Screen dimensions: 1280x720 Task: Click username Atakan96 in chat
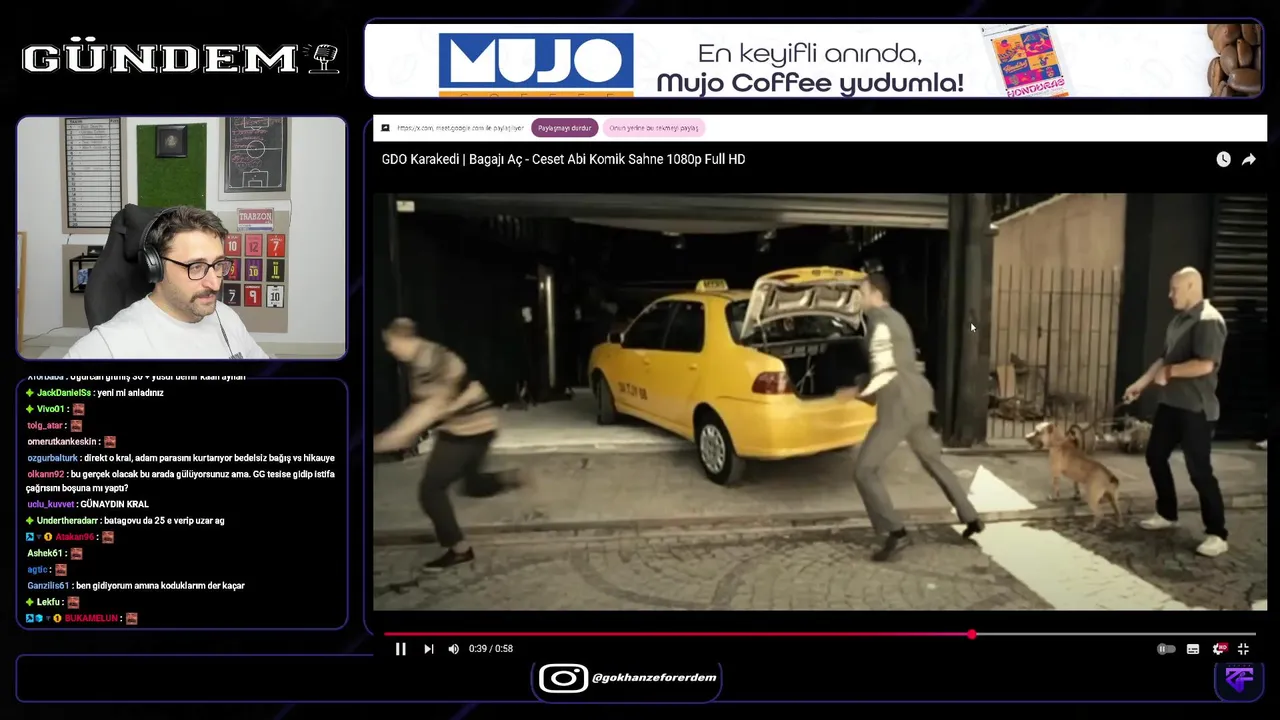click(x=75, y=537)
